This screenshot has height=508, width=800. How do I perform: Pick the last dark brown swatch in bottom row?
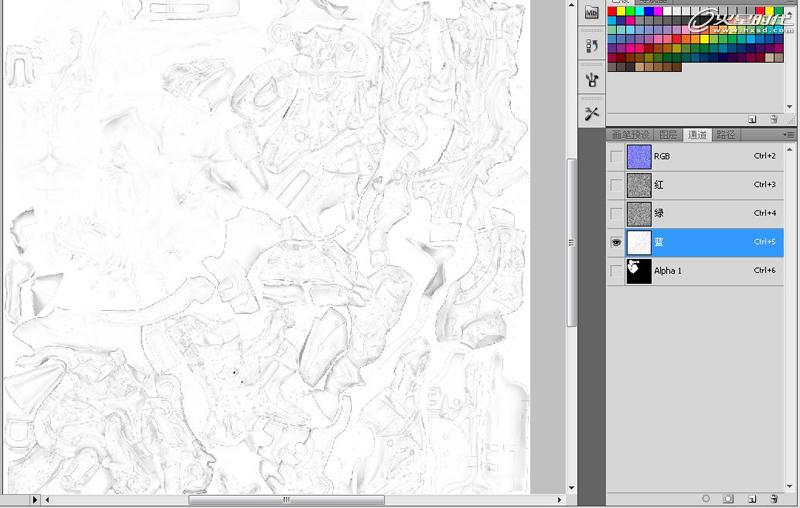[x=677, y=67]
